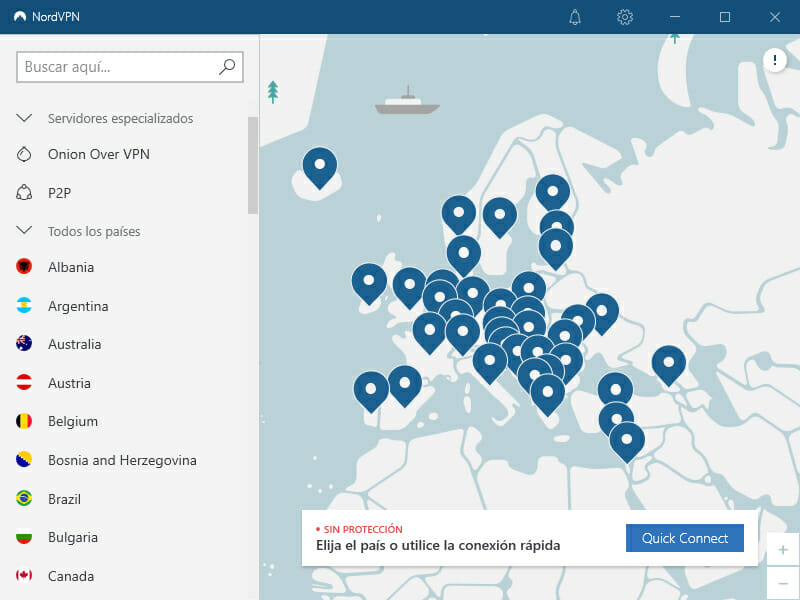Click the Brazil flag icon
Screen dimensions: 800x600
pyautogui.click(x=24, y=498)
